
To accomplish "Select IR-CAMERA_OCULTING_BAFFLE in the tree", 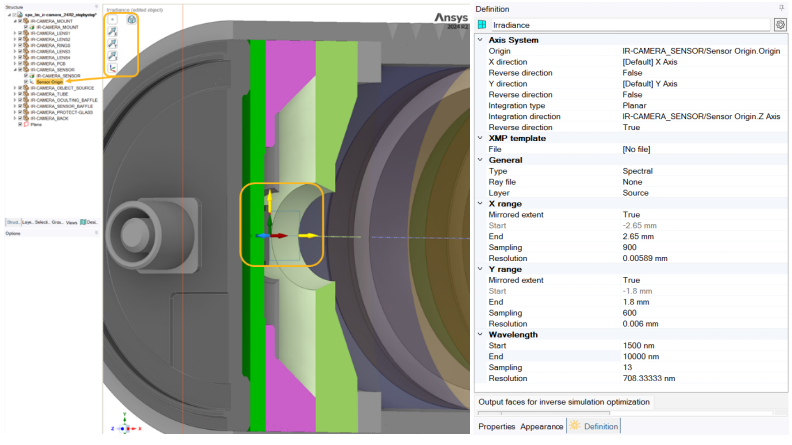I will point(64,100).
